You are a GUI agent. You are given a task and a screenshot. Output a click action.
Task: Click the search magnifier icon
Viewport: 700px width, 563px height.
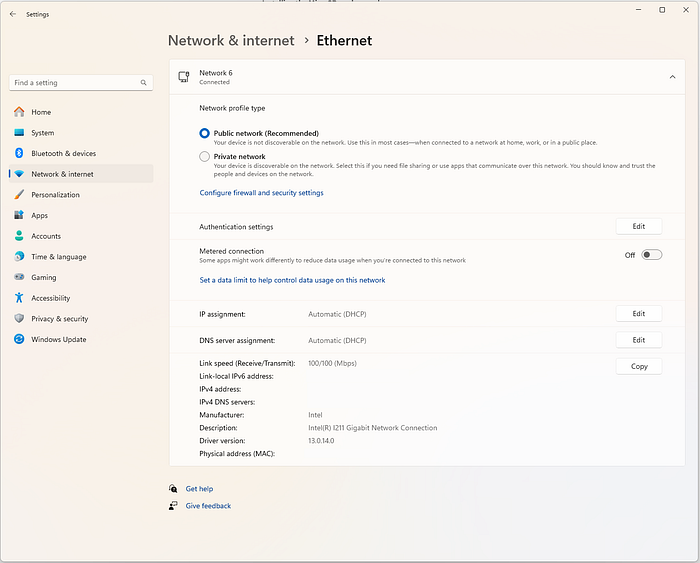[x=144, y=83]
